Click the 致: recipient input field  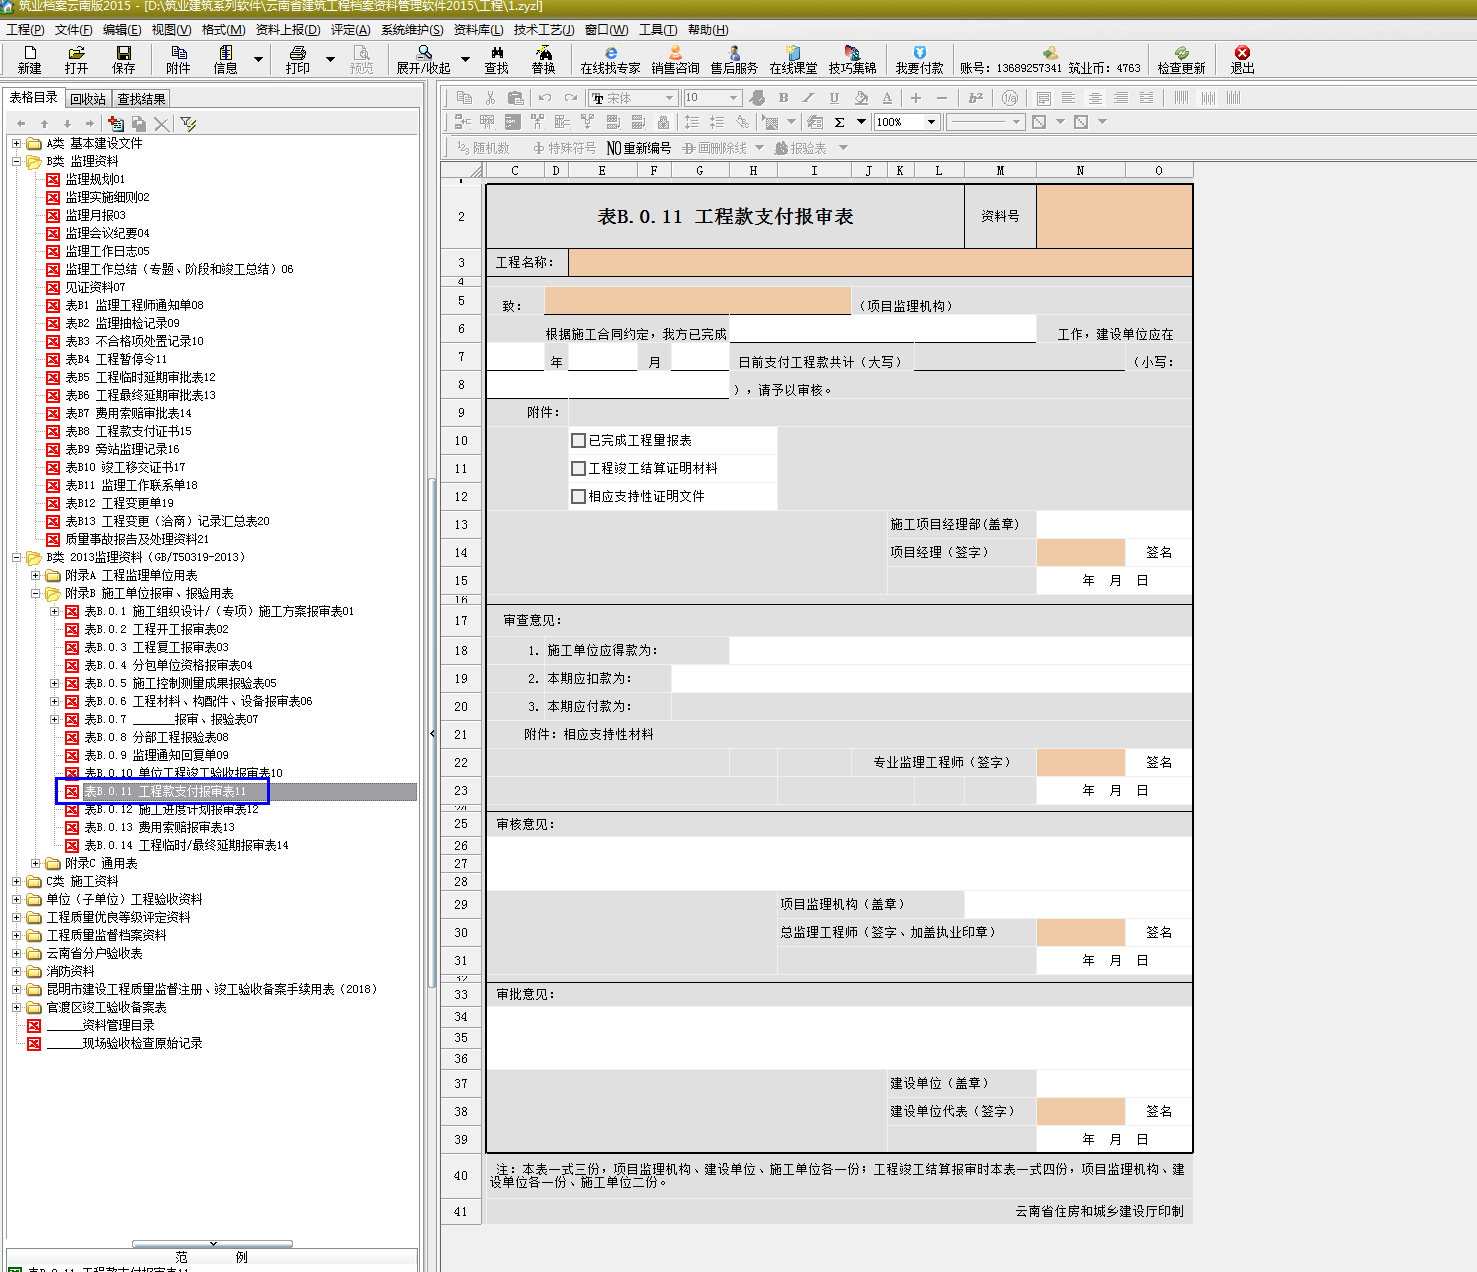click(698, 301)
